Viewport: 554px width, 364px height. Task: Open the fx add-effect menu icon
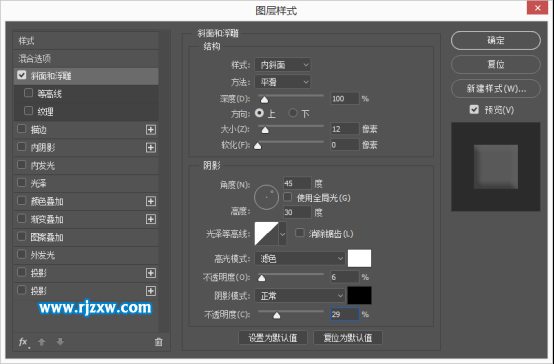coord(24,342)
